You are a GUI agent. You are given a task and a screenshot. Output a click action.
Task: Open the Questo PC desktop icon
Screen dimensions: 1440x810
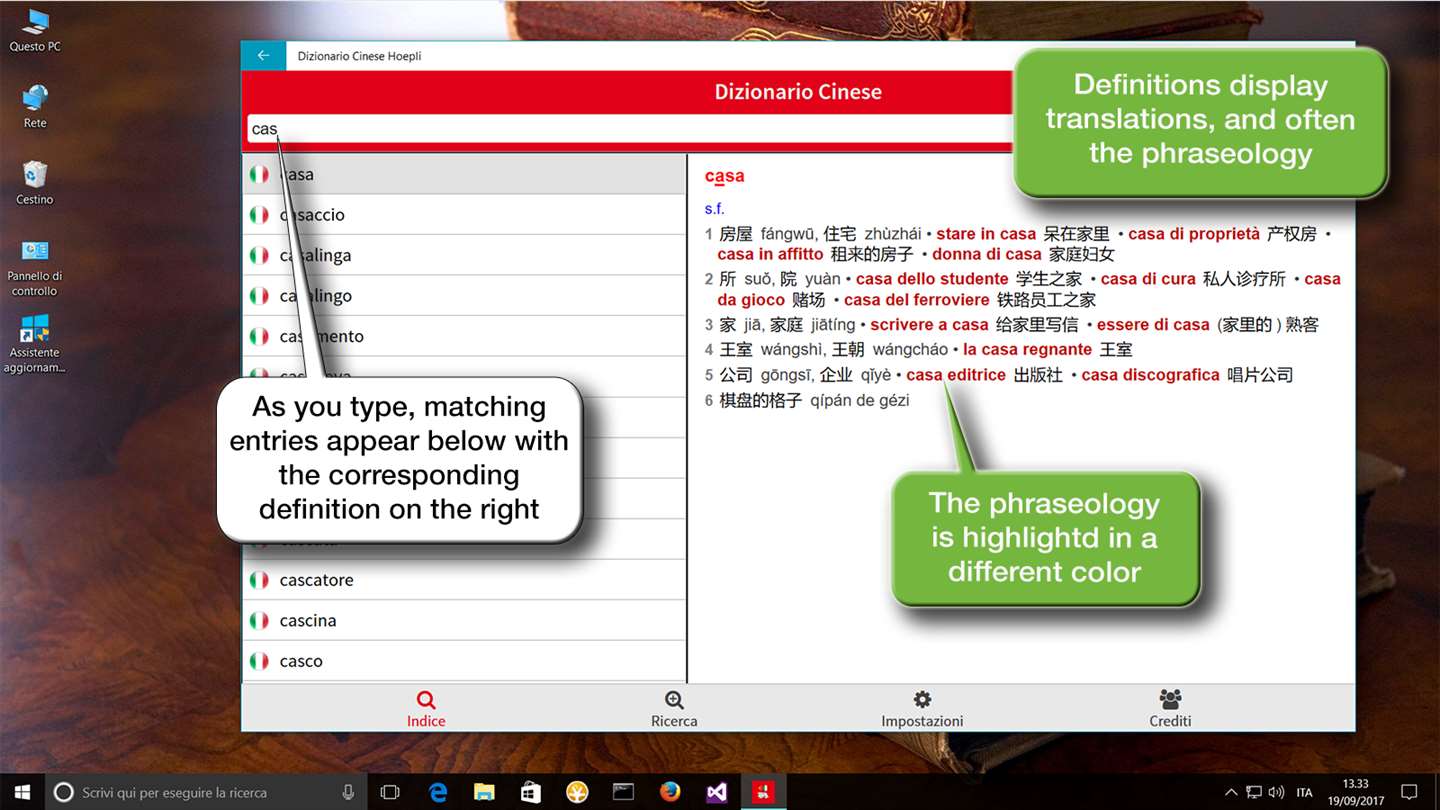[35, 31]
